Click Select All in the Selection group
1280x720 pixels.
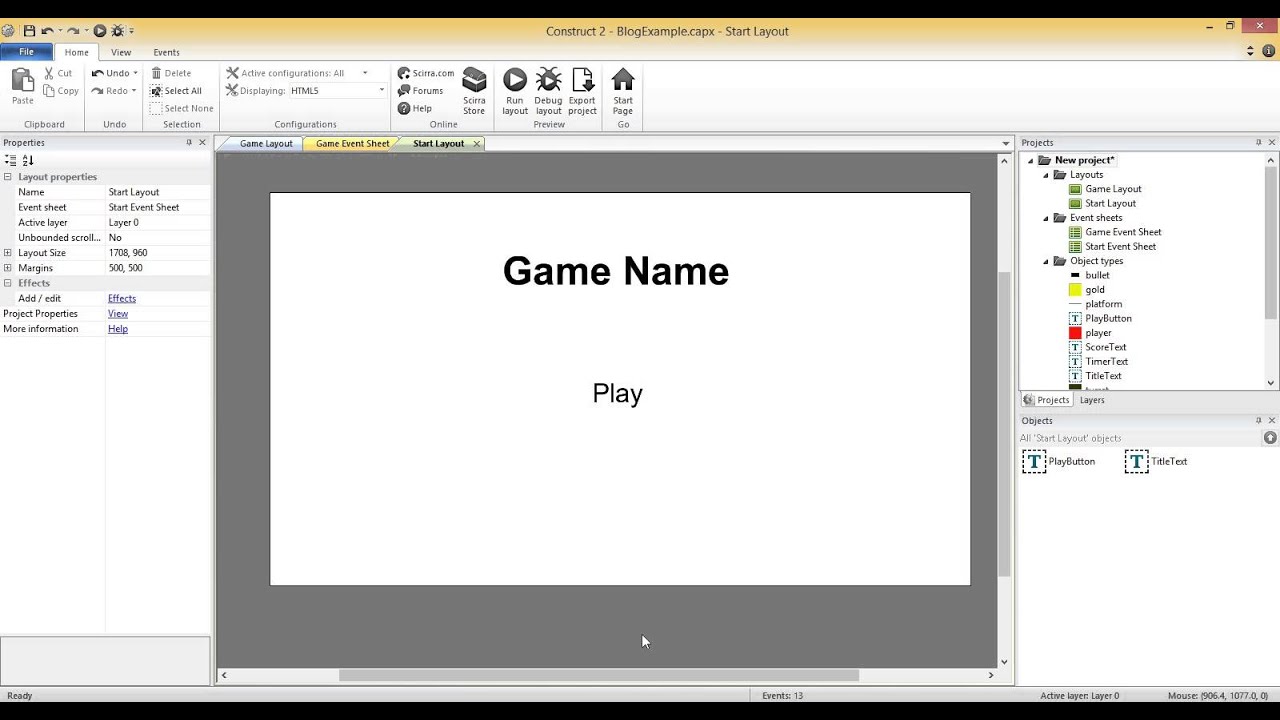(x=176, y=91)
